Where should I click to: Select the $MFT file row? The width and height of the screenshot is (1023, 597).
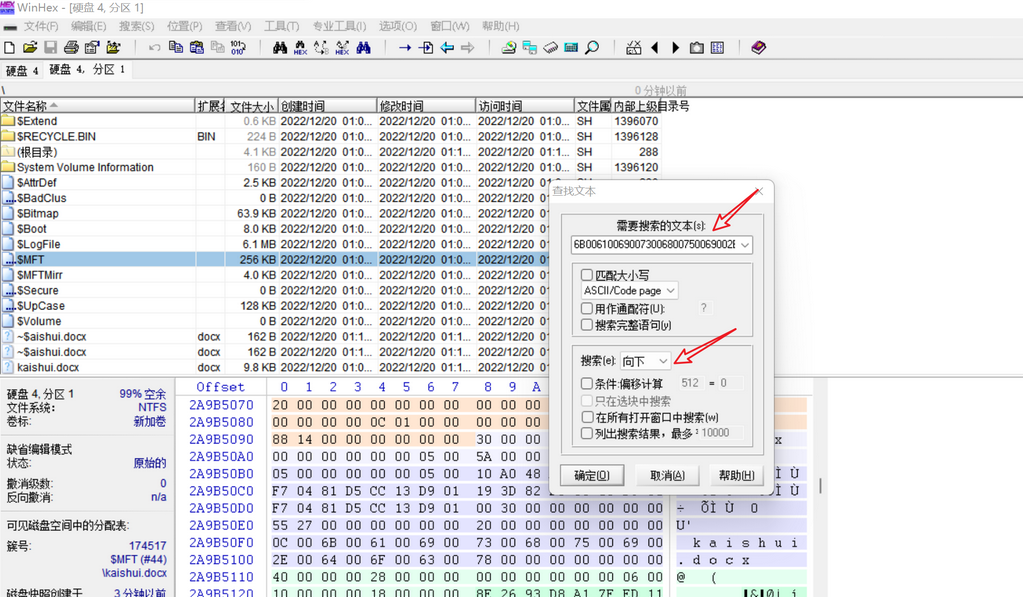coord(274,260)
